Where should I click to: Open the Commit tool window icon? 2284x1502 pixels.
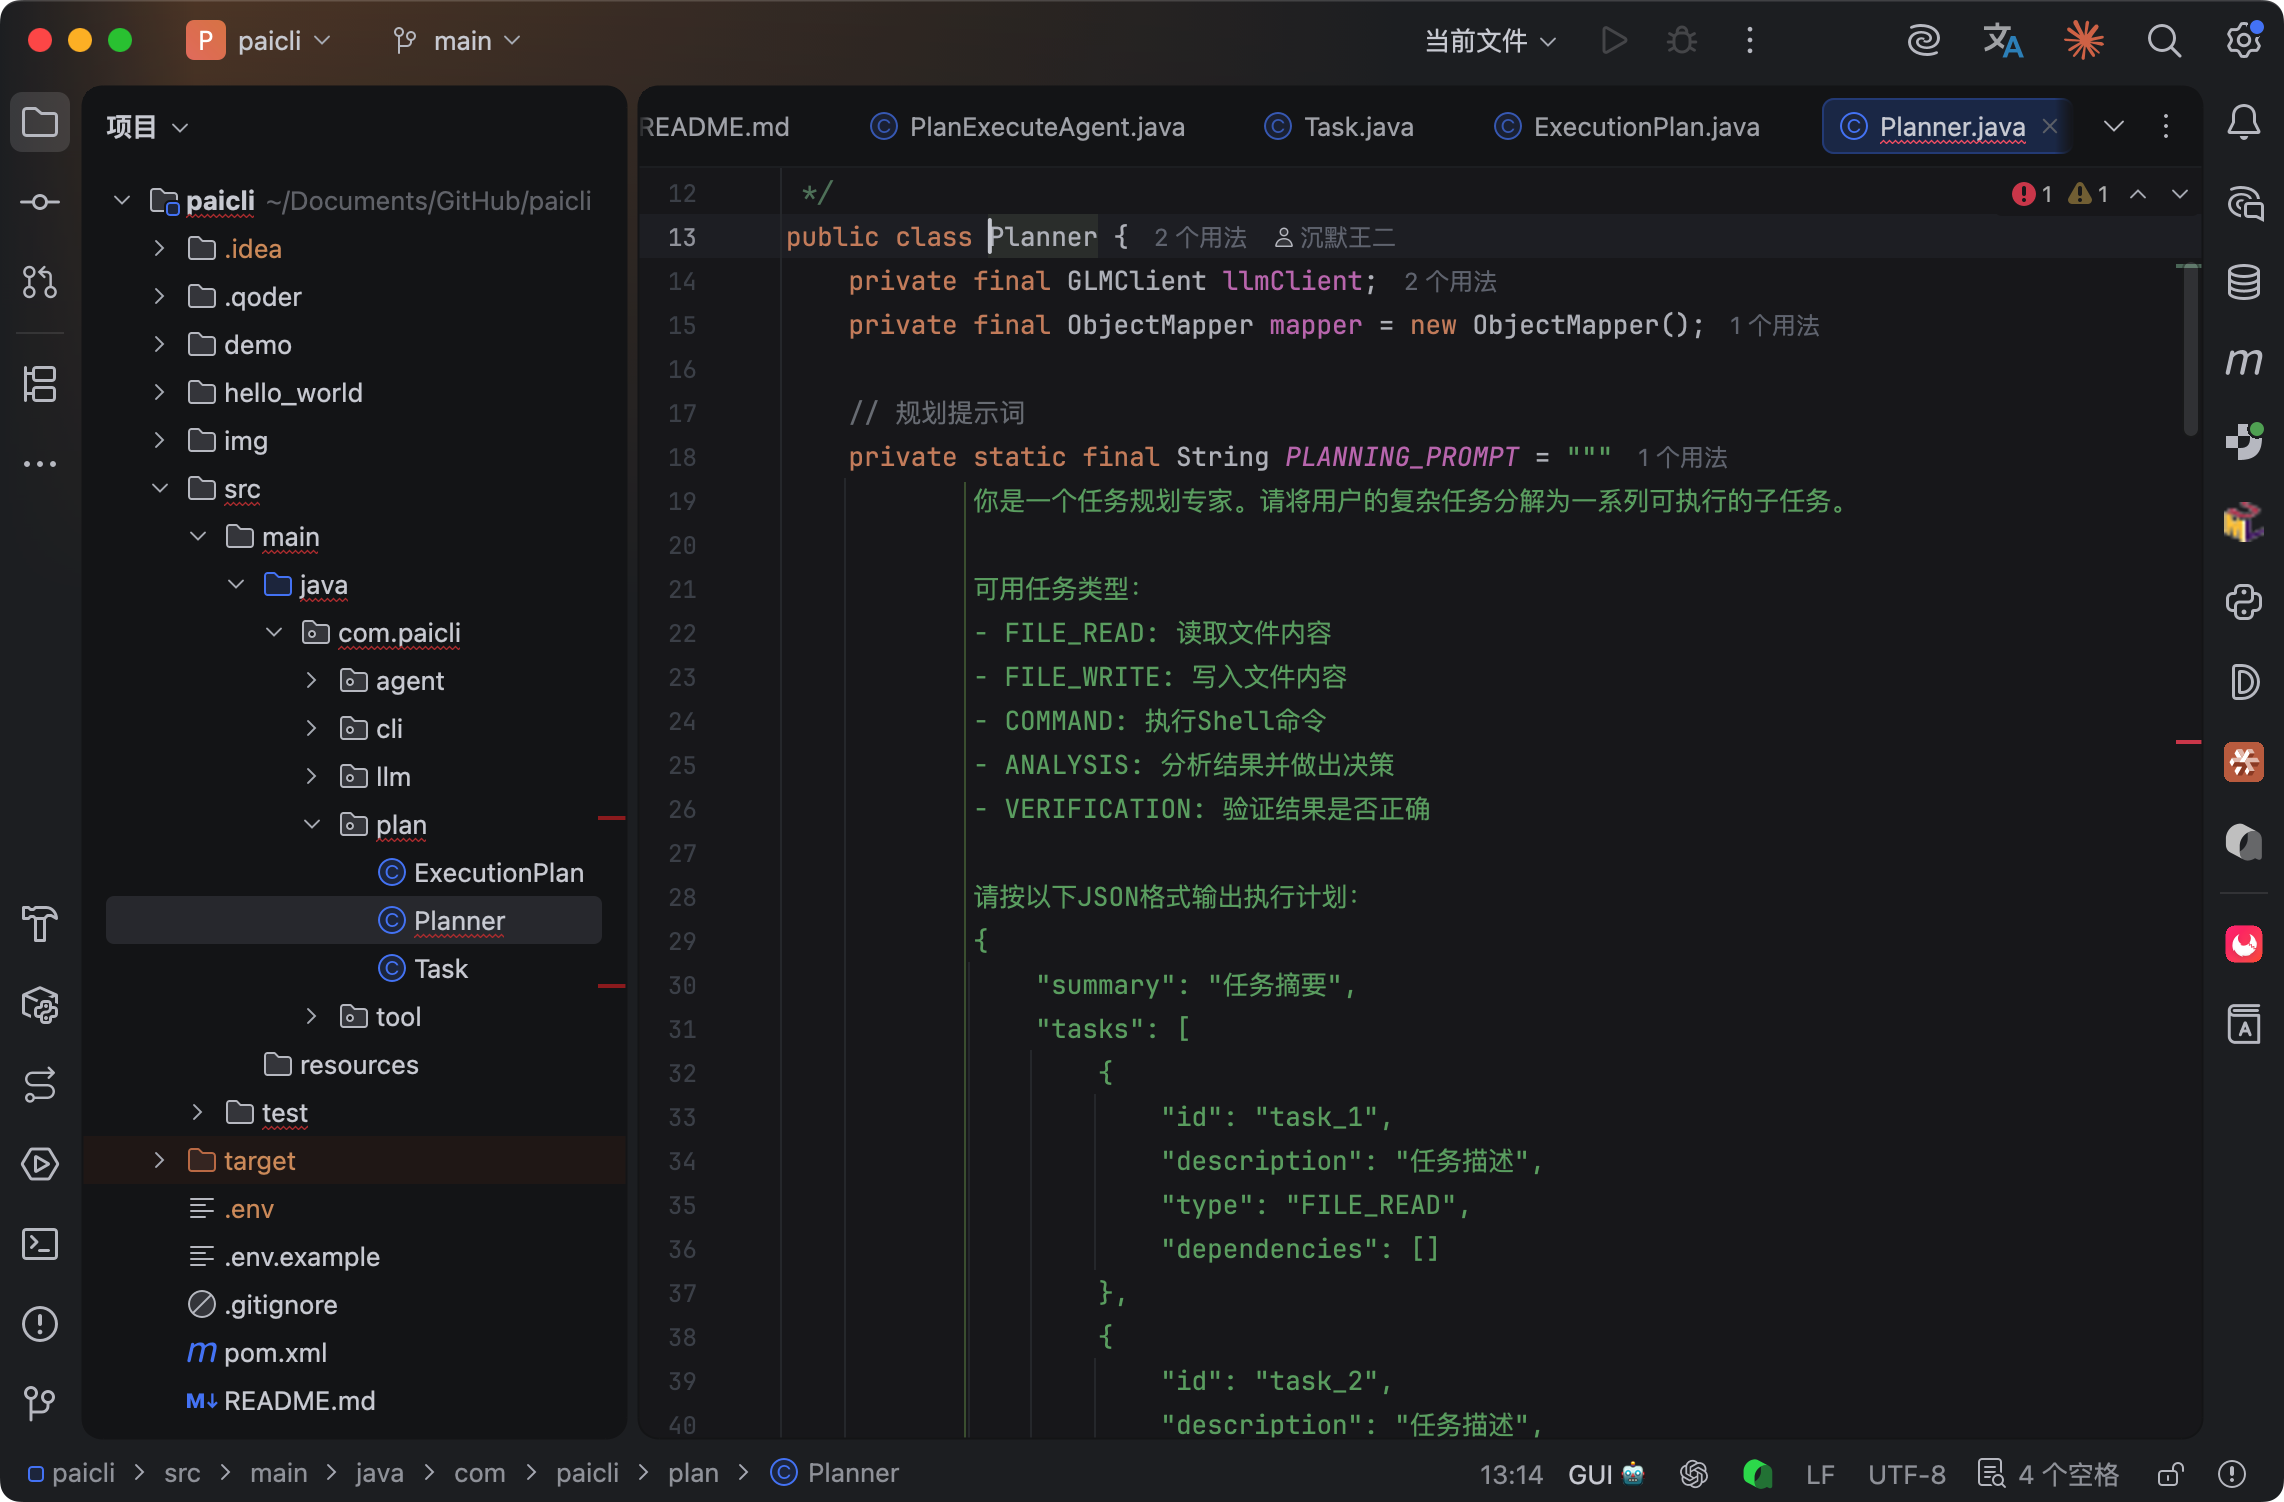[x=40, y=202]
